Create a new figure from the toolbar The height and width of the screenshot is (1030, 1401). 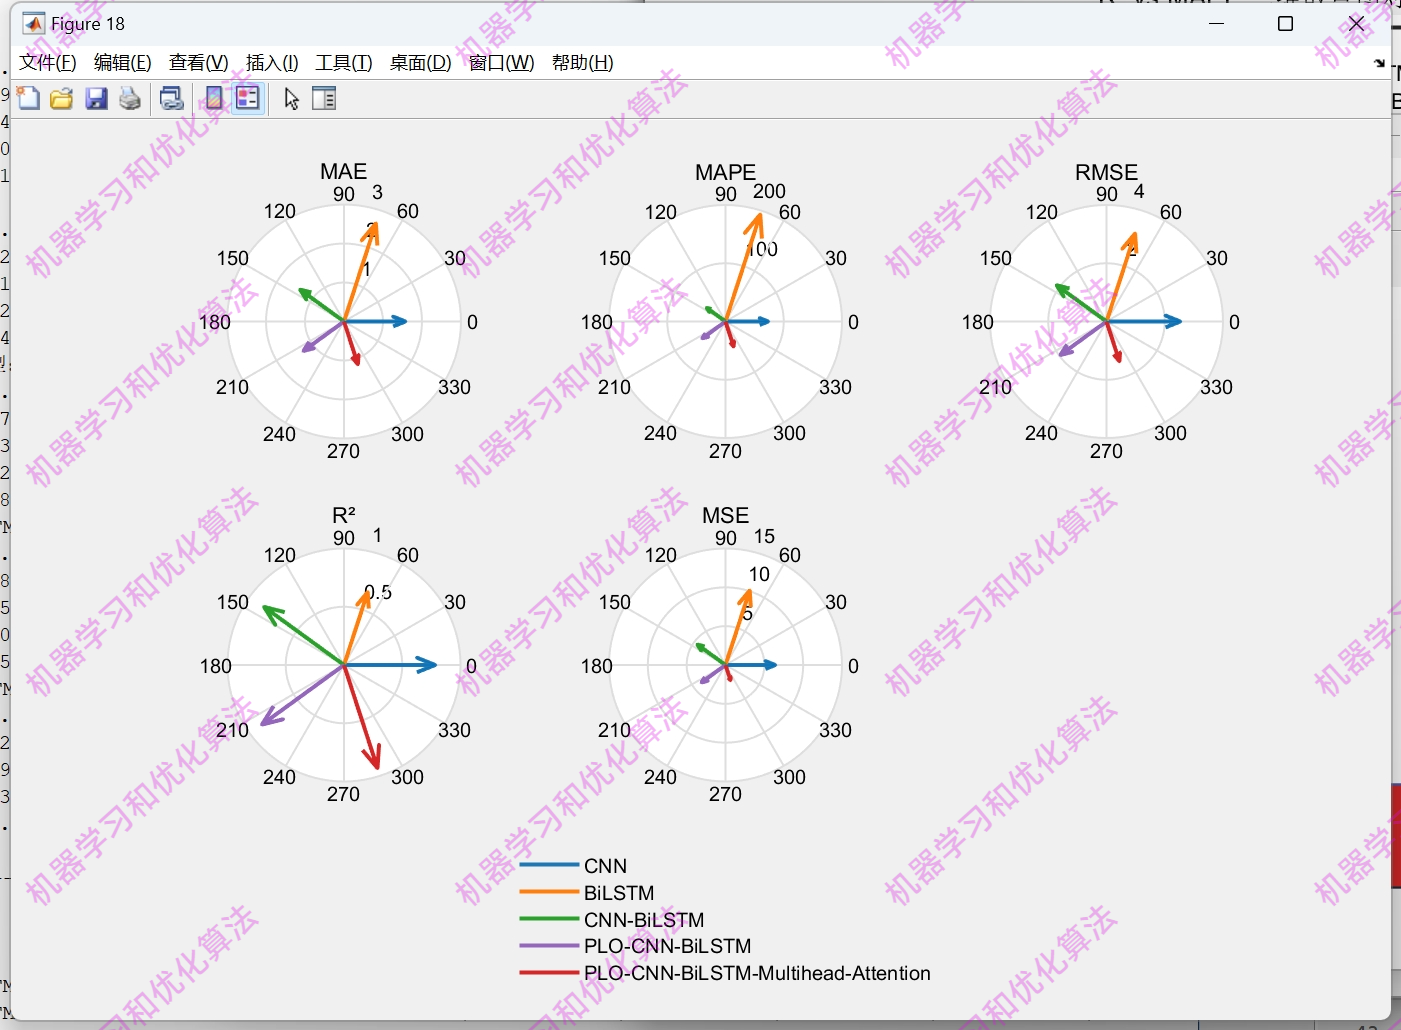28,98
